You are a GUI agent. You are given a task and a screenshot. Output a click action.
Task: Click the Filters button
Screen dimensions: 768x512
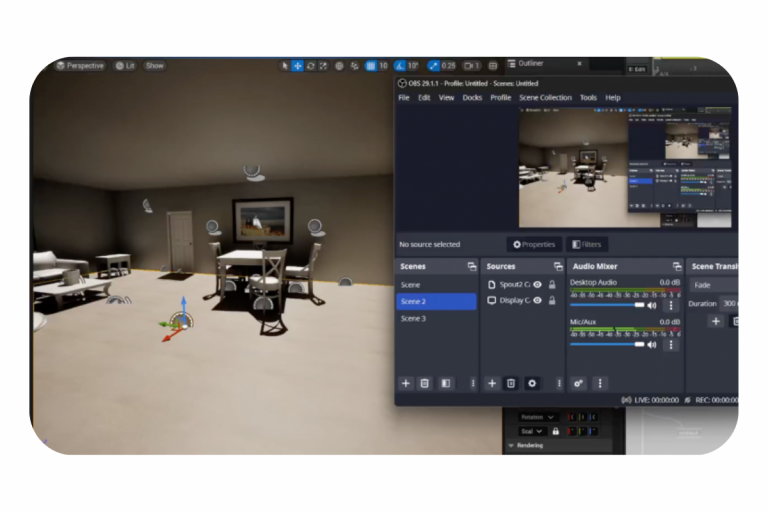587,244
